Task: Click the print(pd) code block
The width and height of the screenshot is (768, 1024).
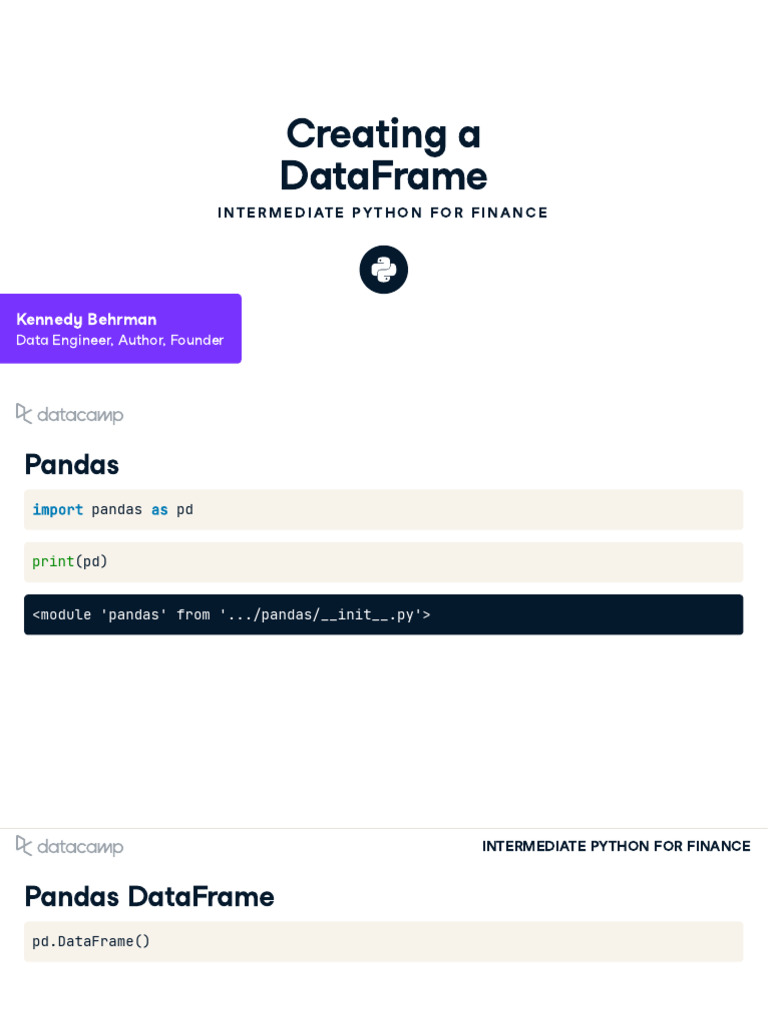Action: tap(383, 562)
